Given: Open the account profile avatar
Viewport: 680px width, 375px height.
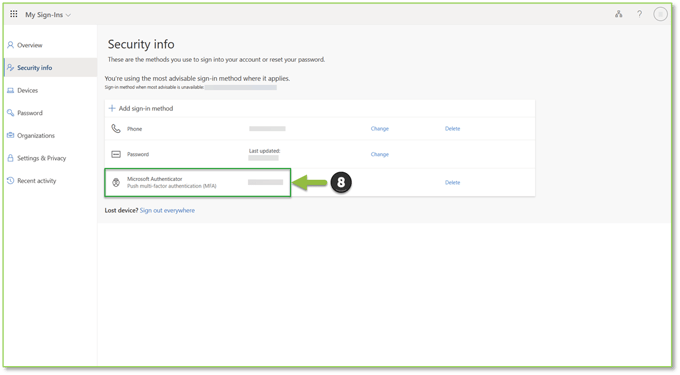Looking at the screenshot, I should point(660,14).
